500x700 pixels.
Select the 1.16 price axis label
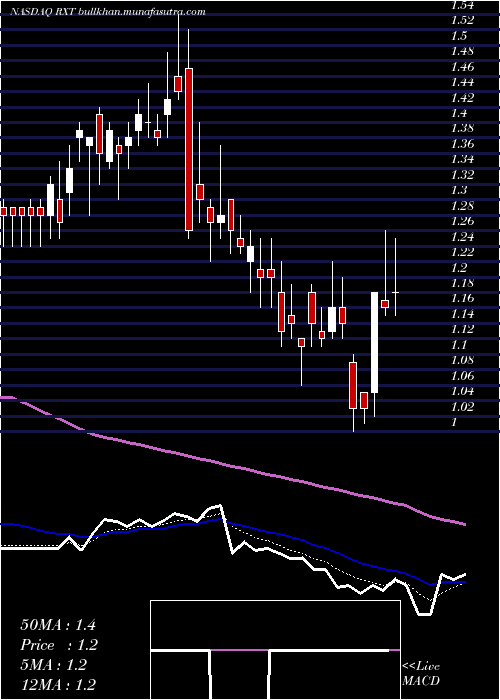click(x=462, y=298)
